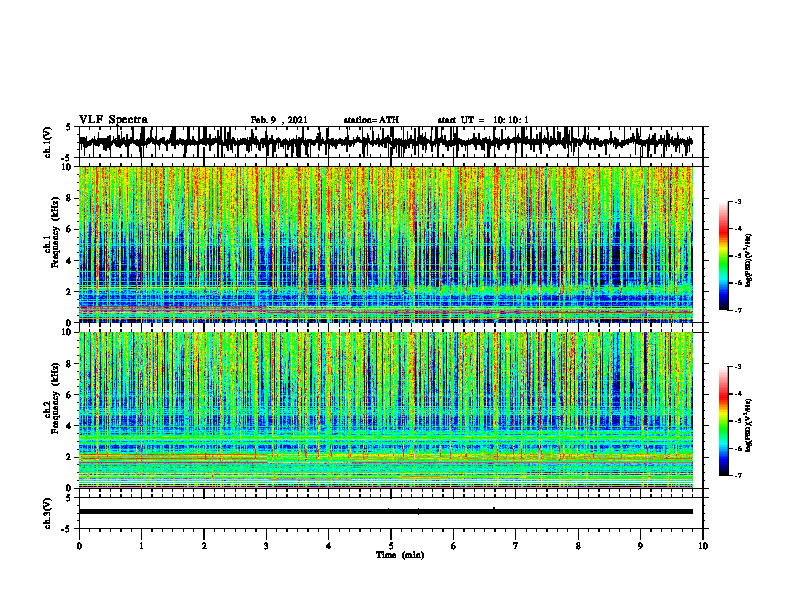Click the 'station= ATH' label

coord(371,120)
